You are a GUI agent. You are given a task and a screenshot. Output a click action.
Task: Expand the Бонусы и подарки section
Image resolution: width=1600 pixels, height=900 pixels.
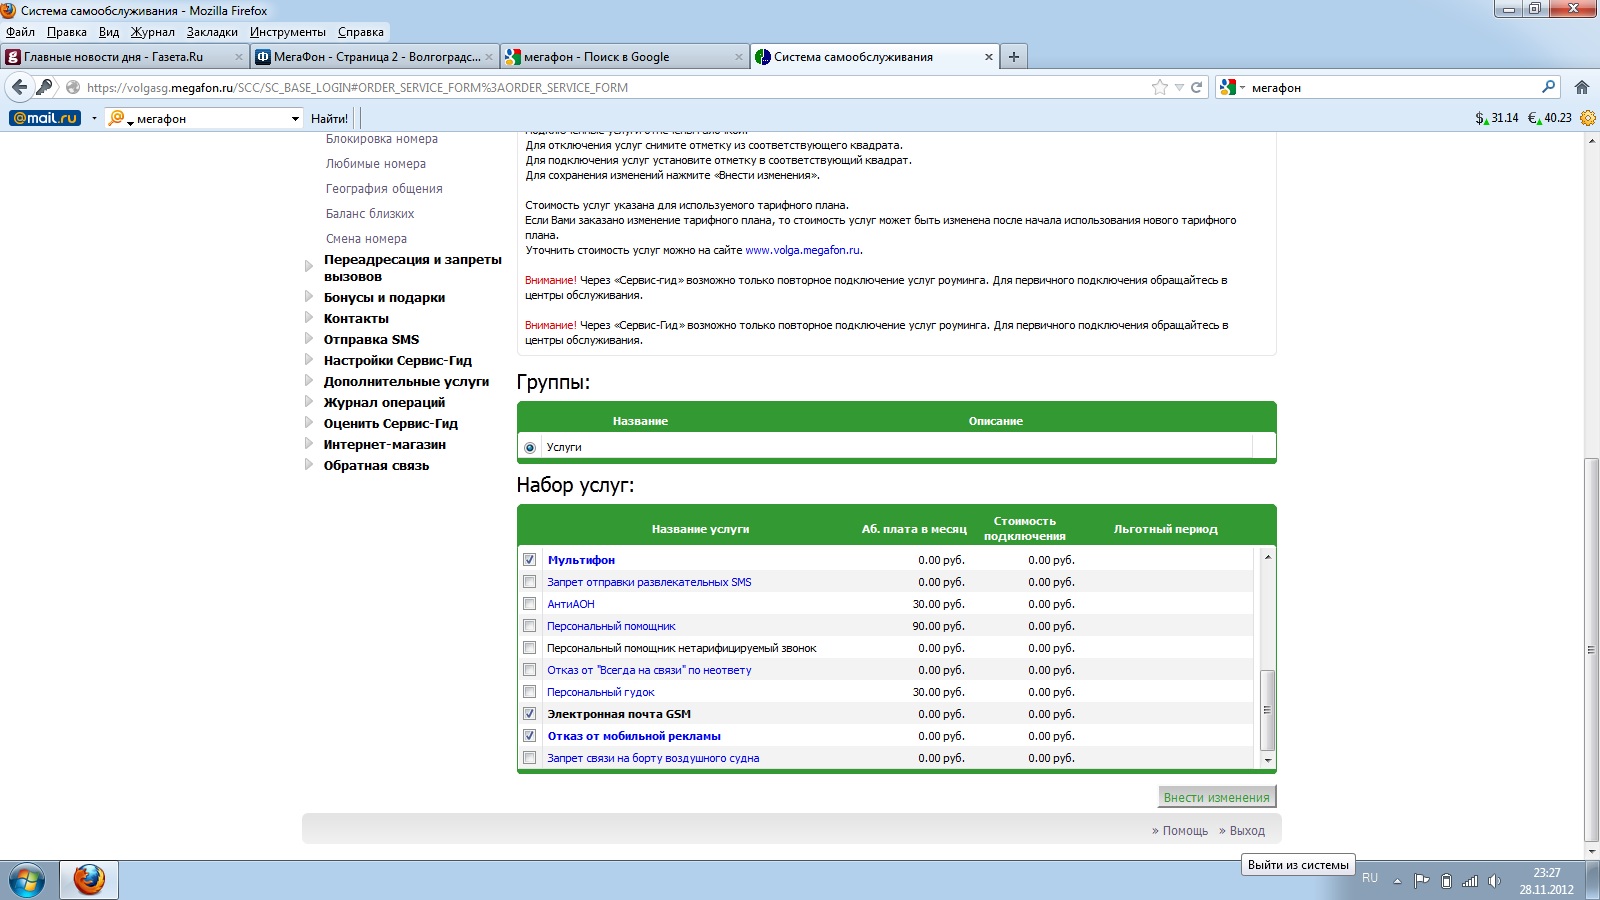pos(384,297)
